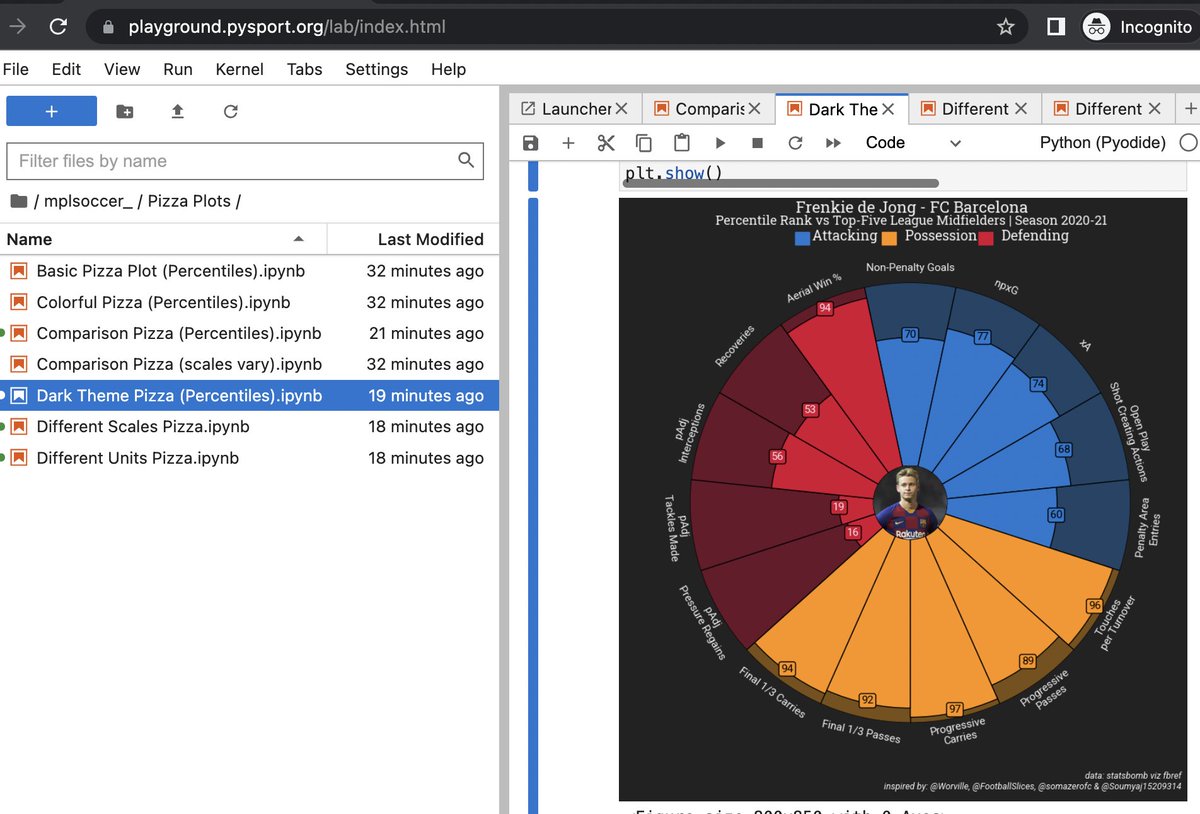The width and height of the screenshot is (1200, 814).
Task: Click the plt.show() code line
Action: click(x=674, y=173)
